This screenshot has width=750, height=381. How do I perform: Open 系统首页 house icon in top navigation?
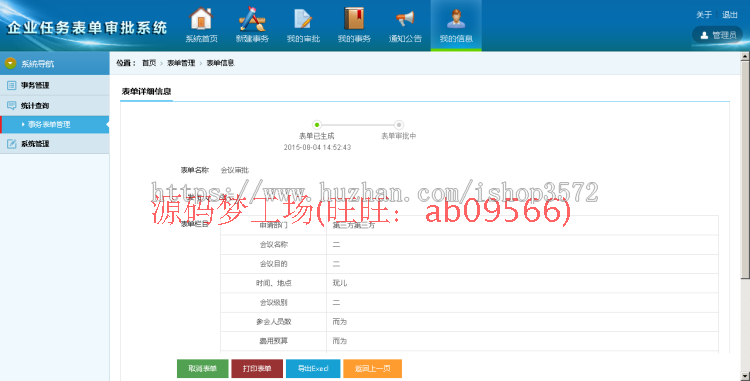(x=201, y=19)
